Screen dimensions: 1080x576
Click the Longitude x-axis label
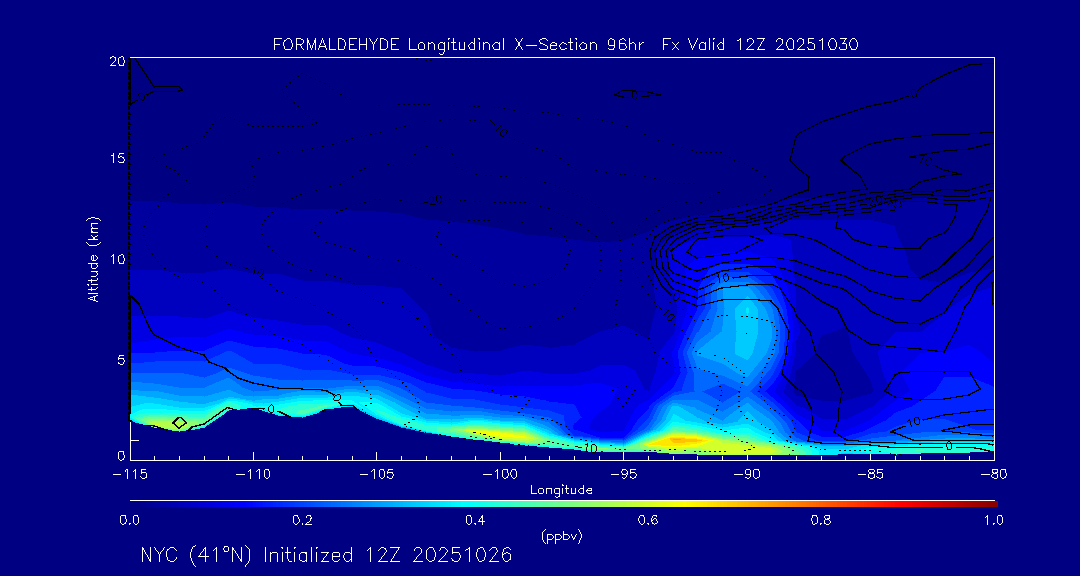point(561,490)
